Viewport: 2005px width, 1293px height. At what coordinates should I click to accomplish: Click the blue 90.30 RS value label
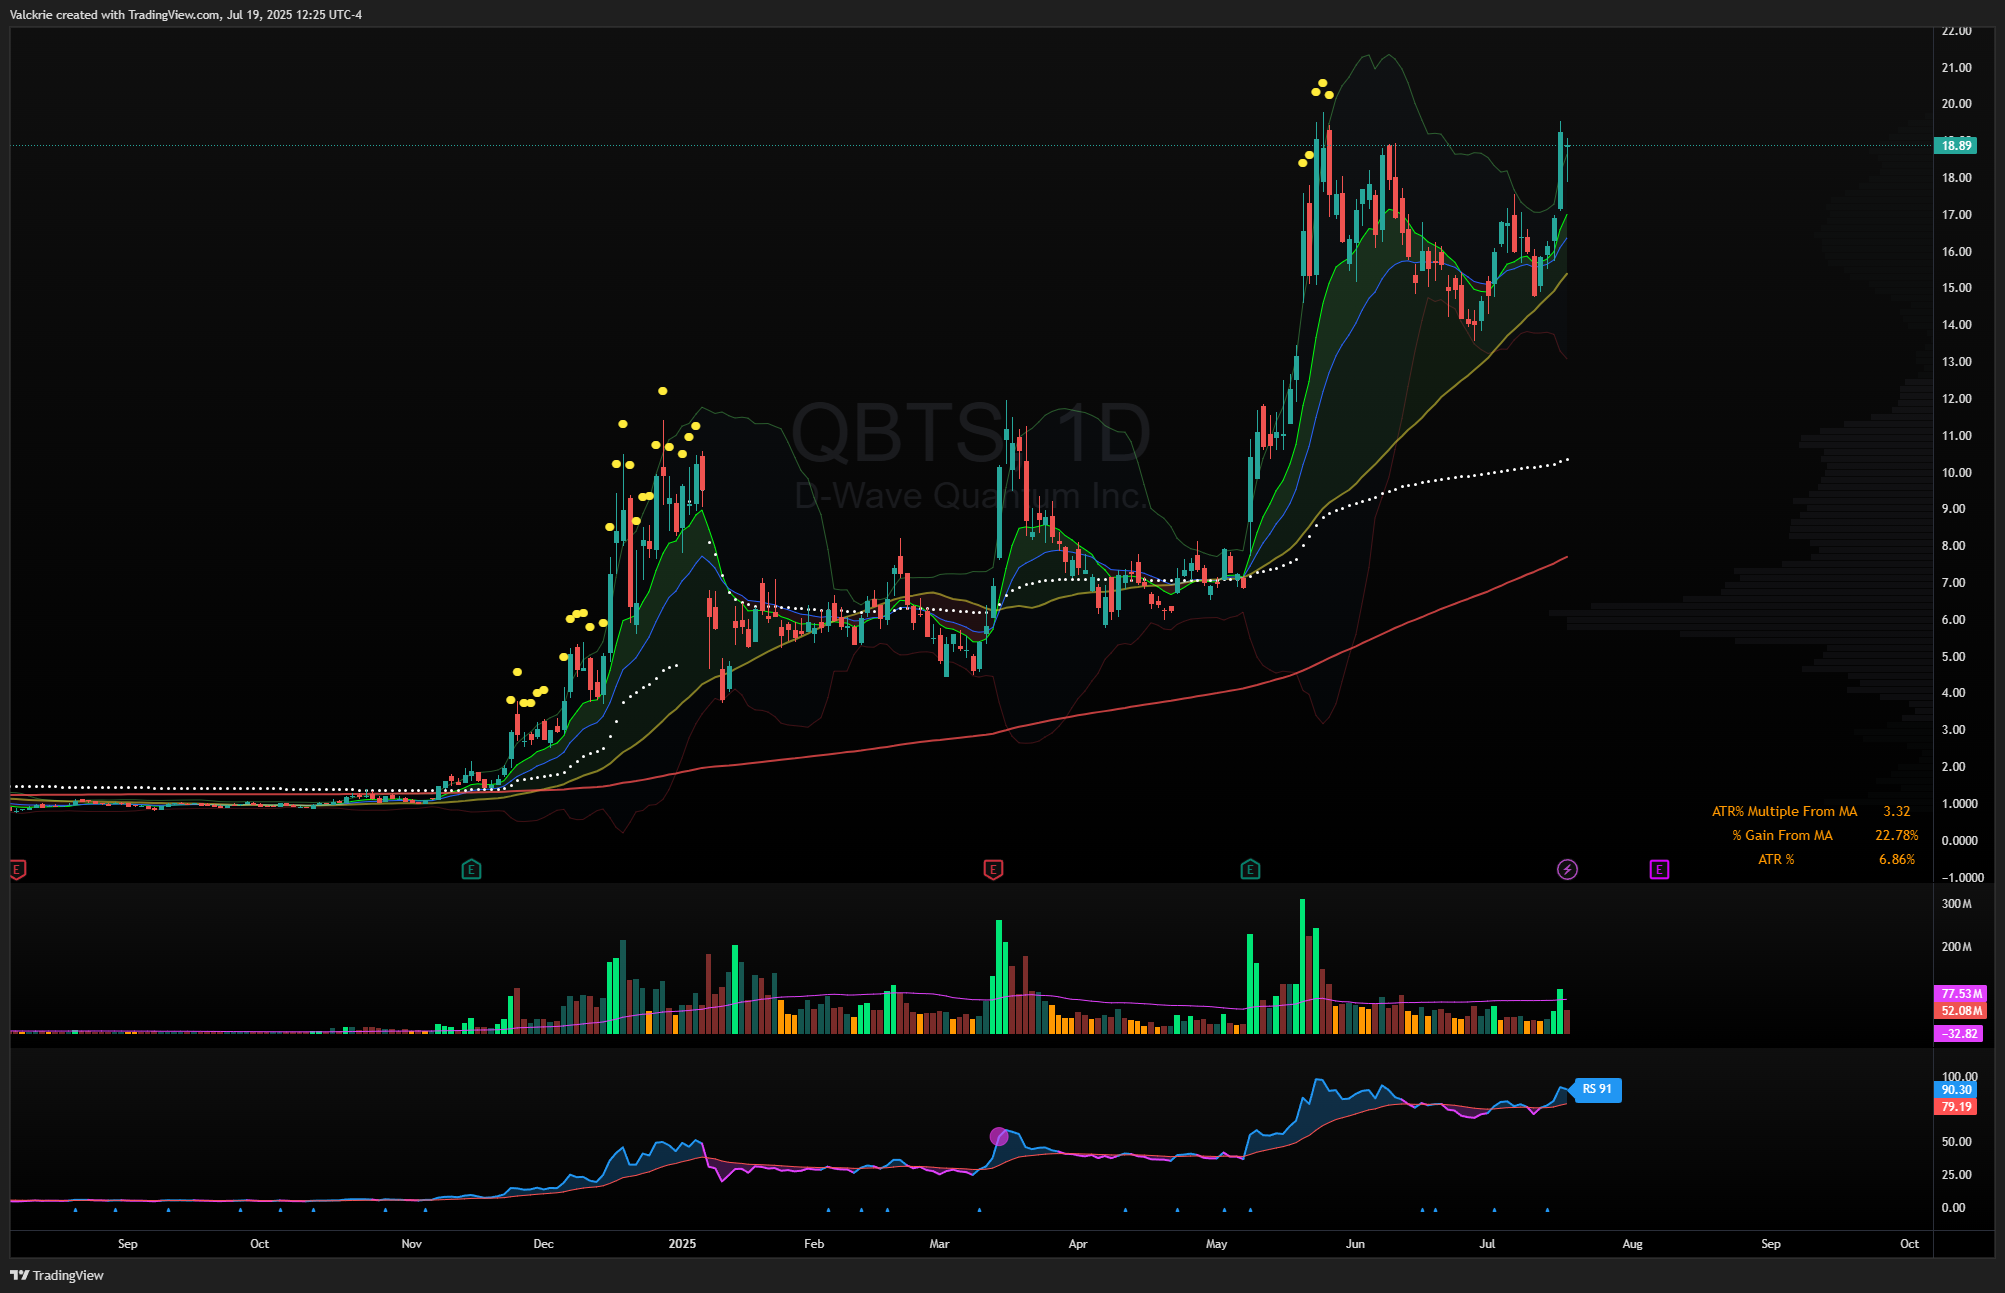pyautogui.click(x=1956, y=1090)
